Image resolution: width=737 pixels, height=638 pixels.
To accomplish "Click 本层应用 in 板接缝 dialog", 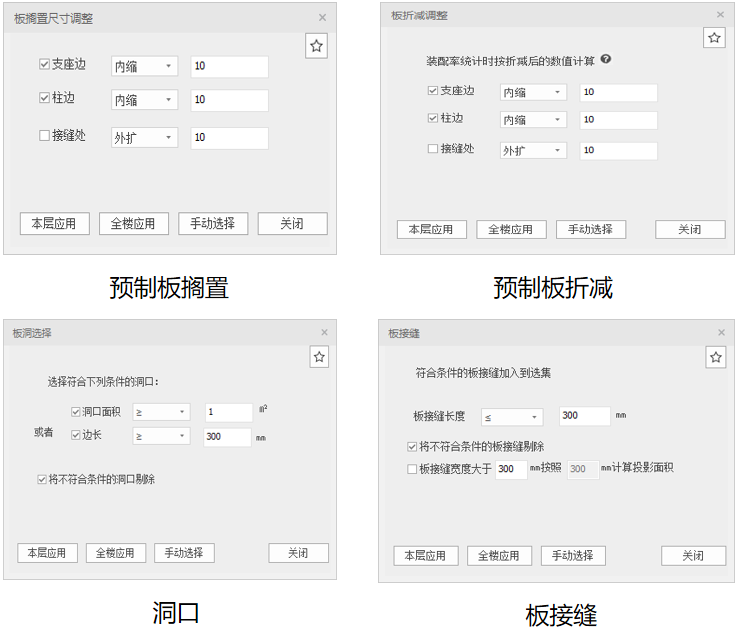I will click(x=426, y=556).
